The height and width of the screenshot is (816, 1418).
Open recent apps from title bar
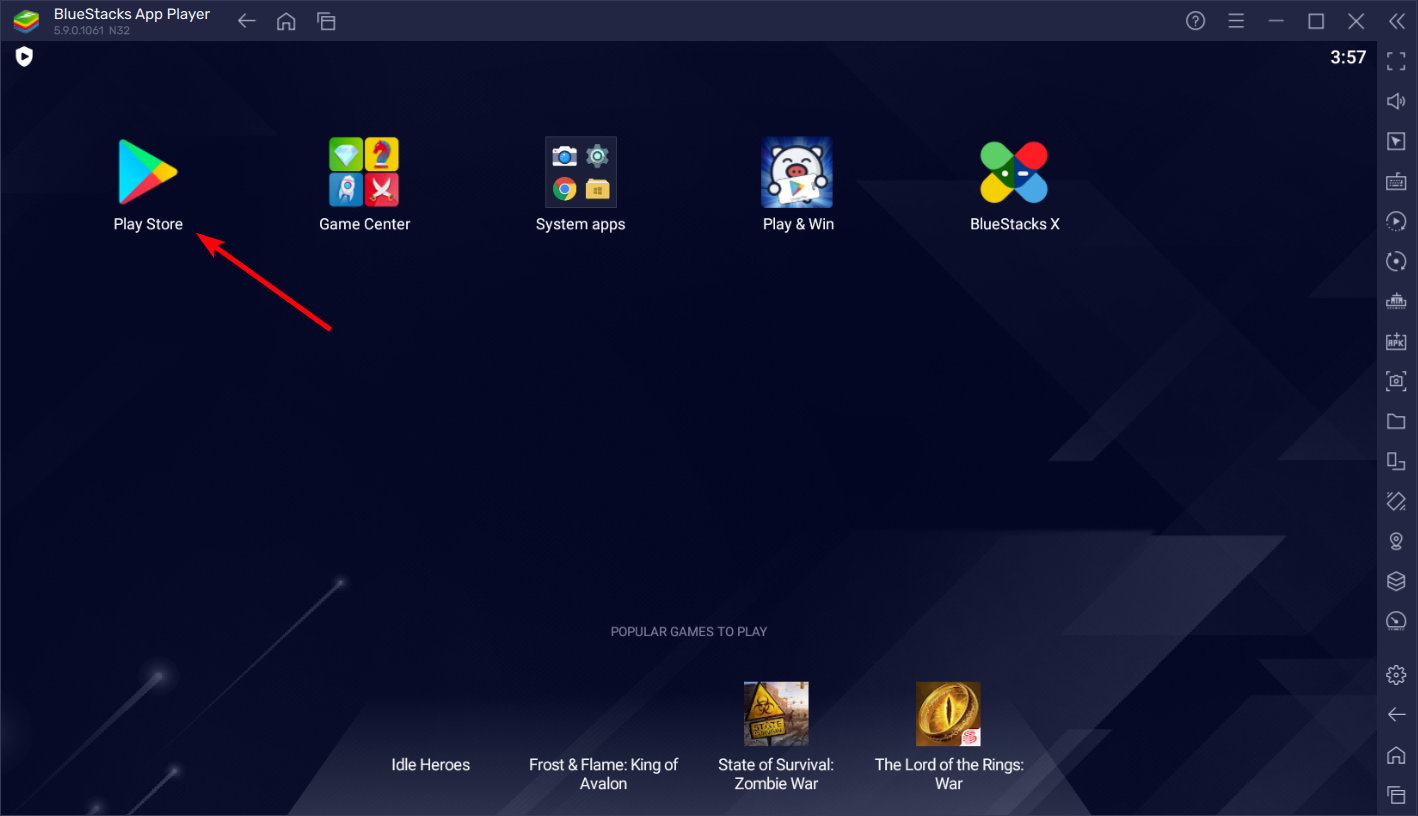(325, 21)
